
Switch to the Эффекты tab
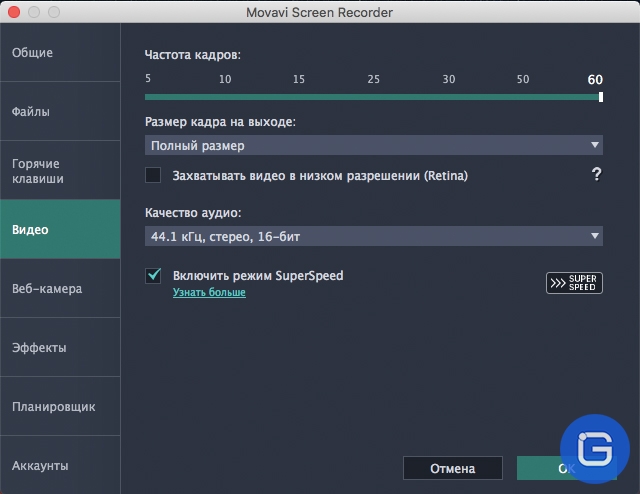click(60, 347)
